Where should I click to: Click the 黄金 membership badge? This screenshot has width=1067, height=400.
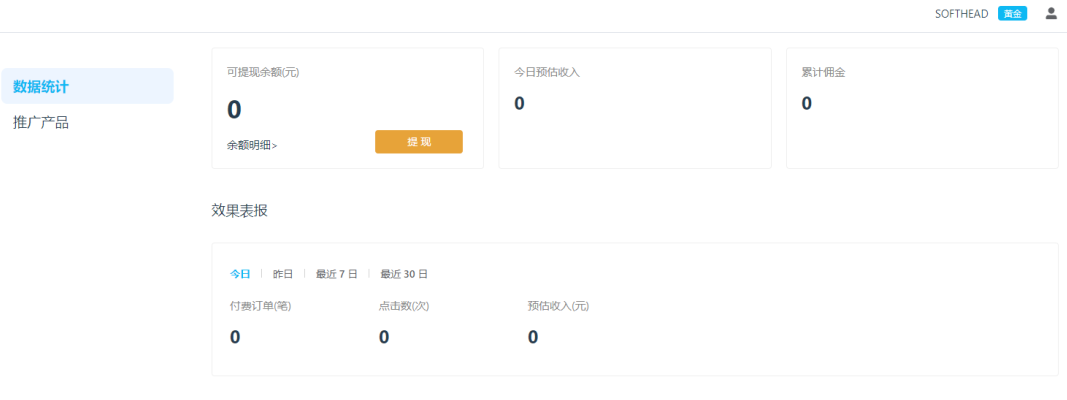point(1012,14)
